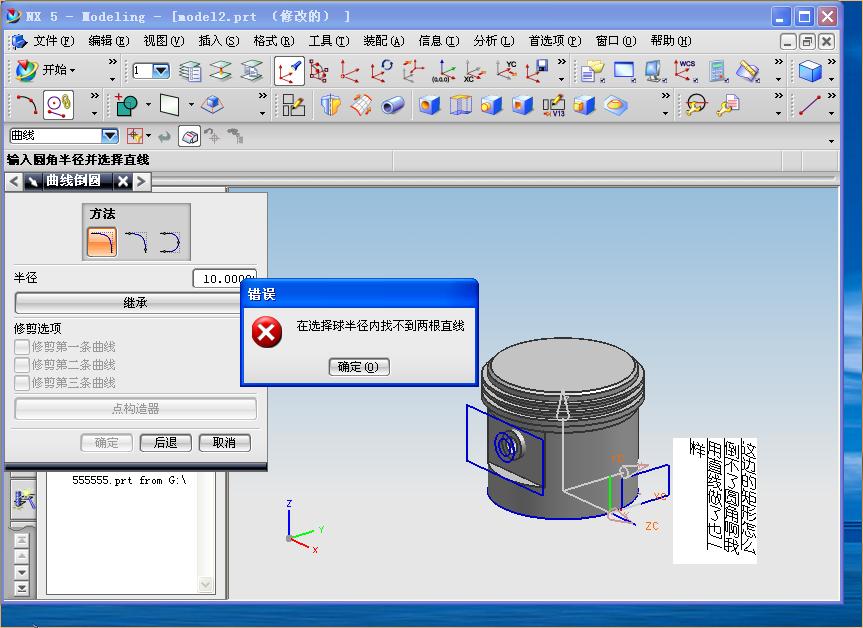Click the Expression calculator icon
Screen dimensions: 863x628
click(x=718, y=72)
